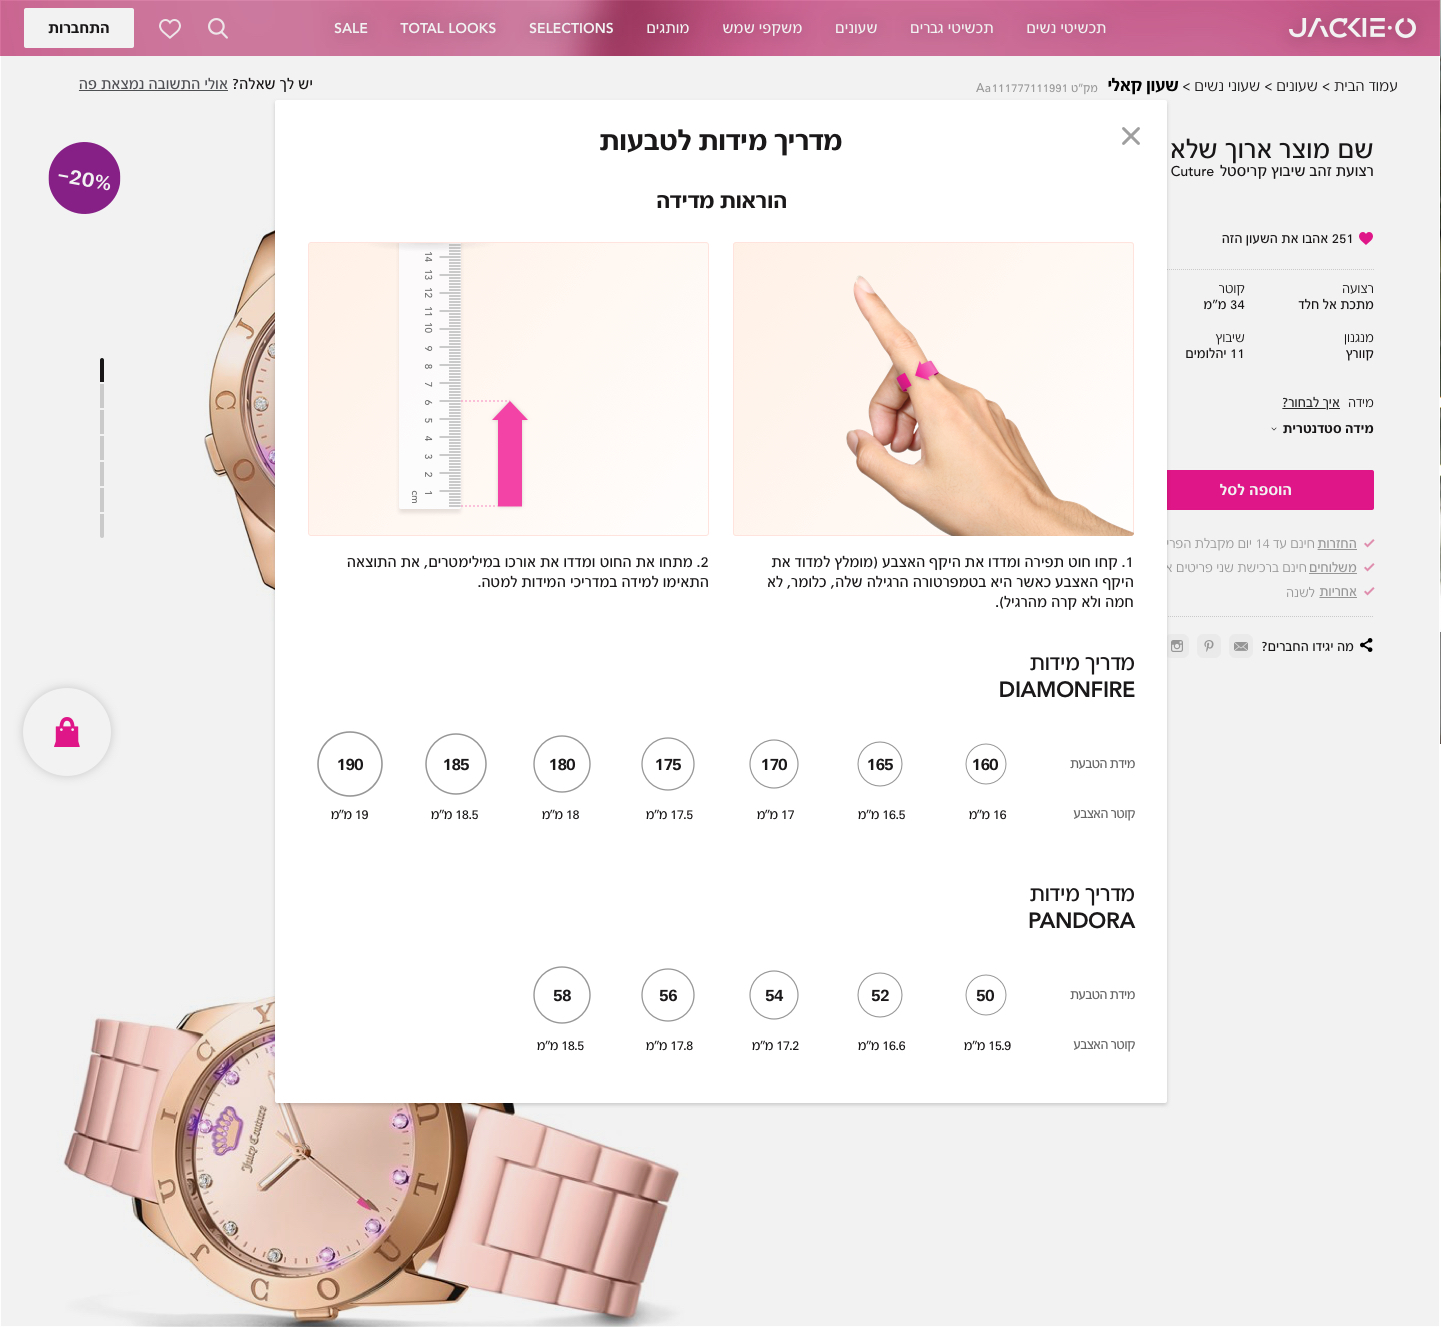Select DIAMONFIRE ring size 170

click(x=774, y=764)
